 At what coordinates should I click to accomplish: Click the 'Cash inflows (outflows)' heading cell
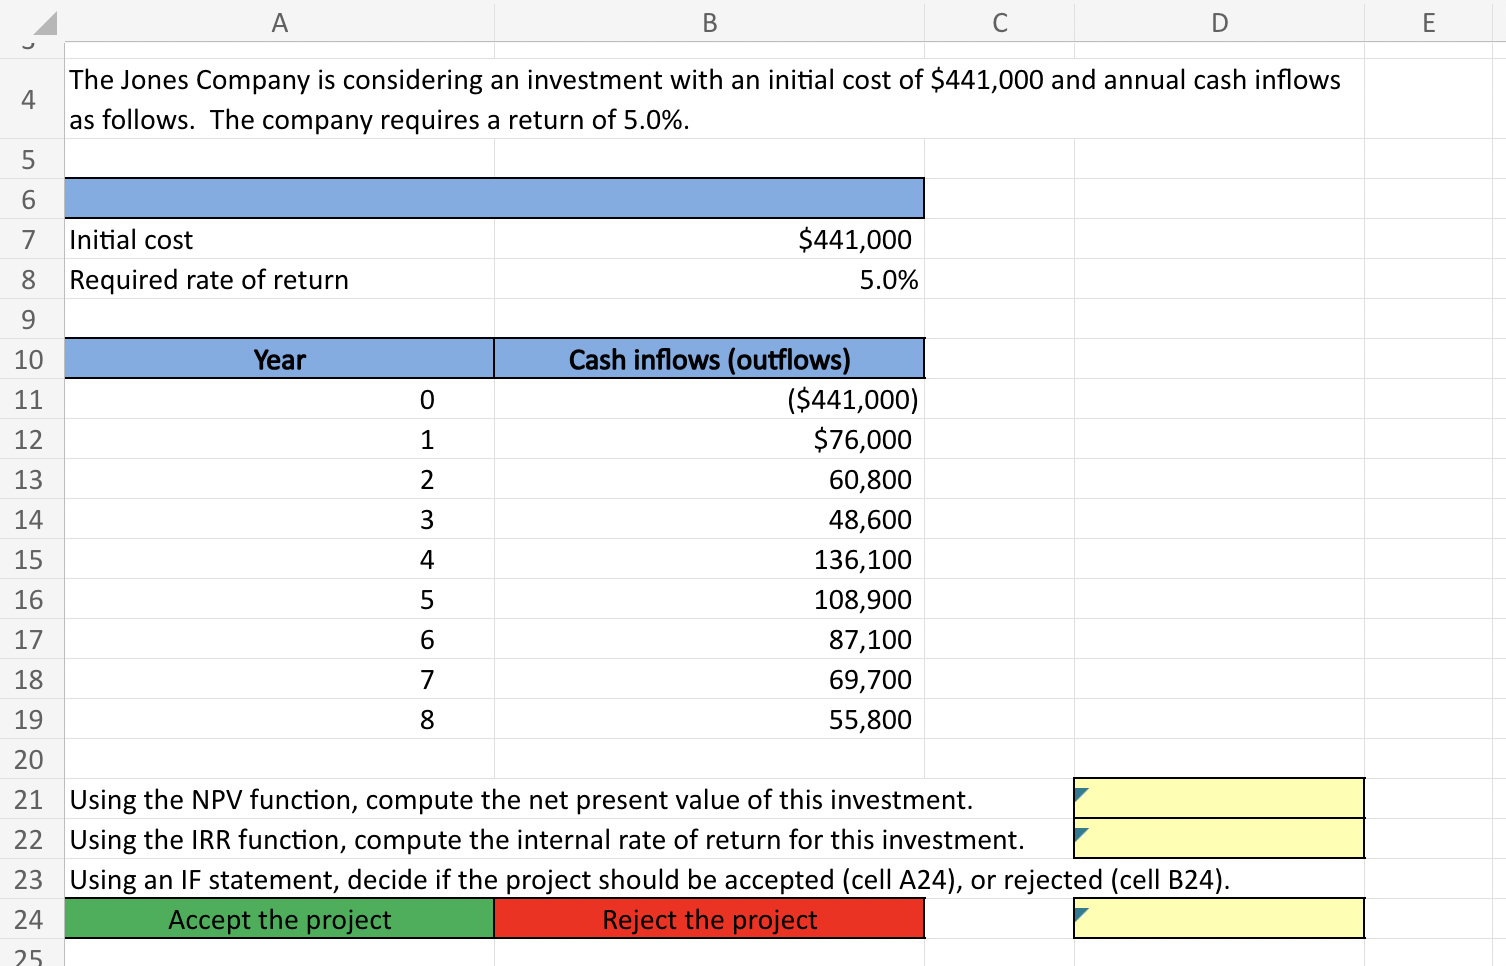[709, 359]
